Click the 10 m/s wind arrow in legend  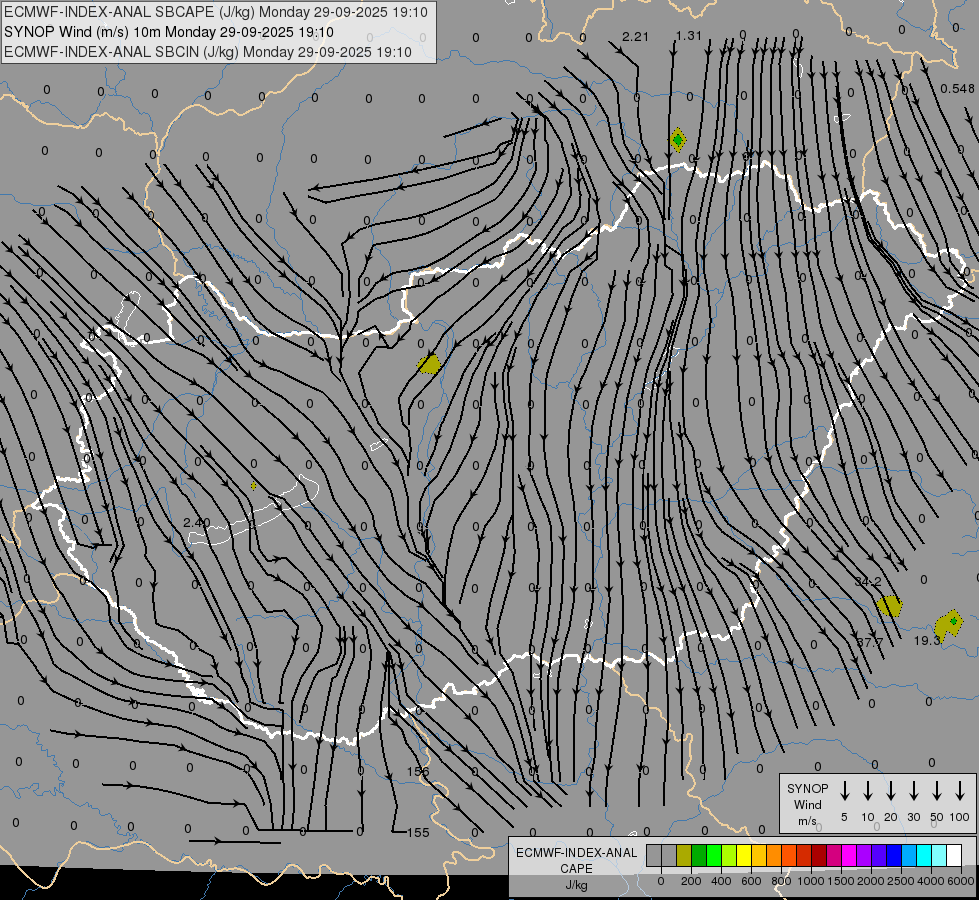pos(868,791)
